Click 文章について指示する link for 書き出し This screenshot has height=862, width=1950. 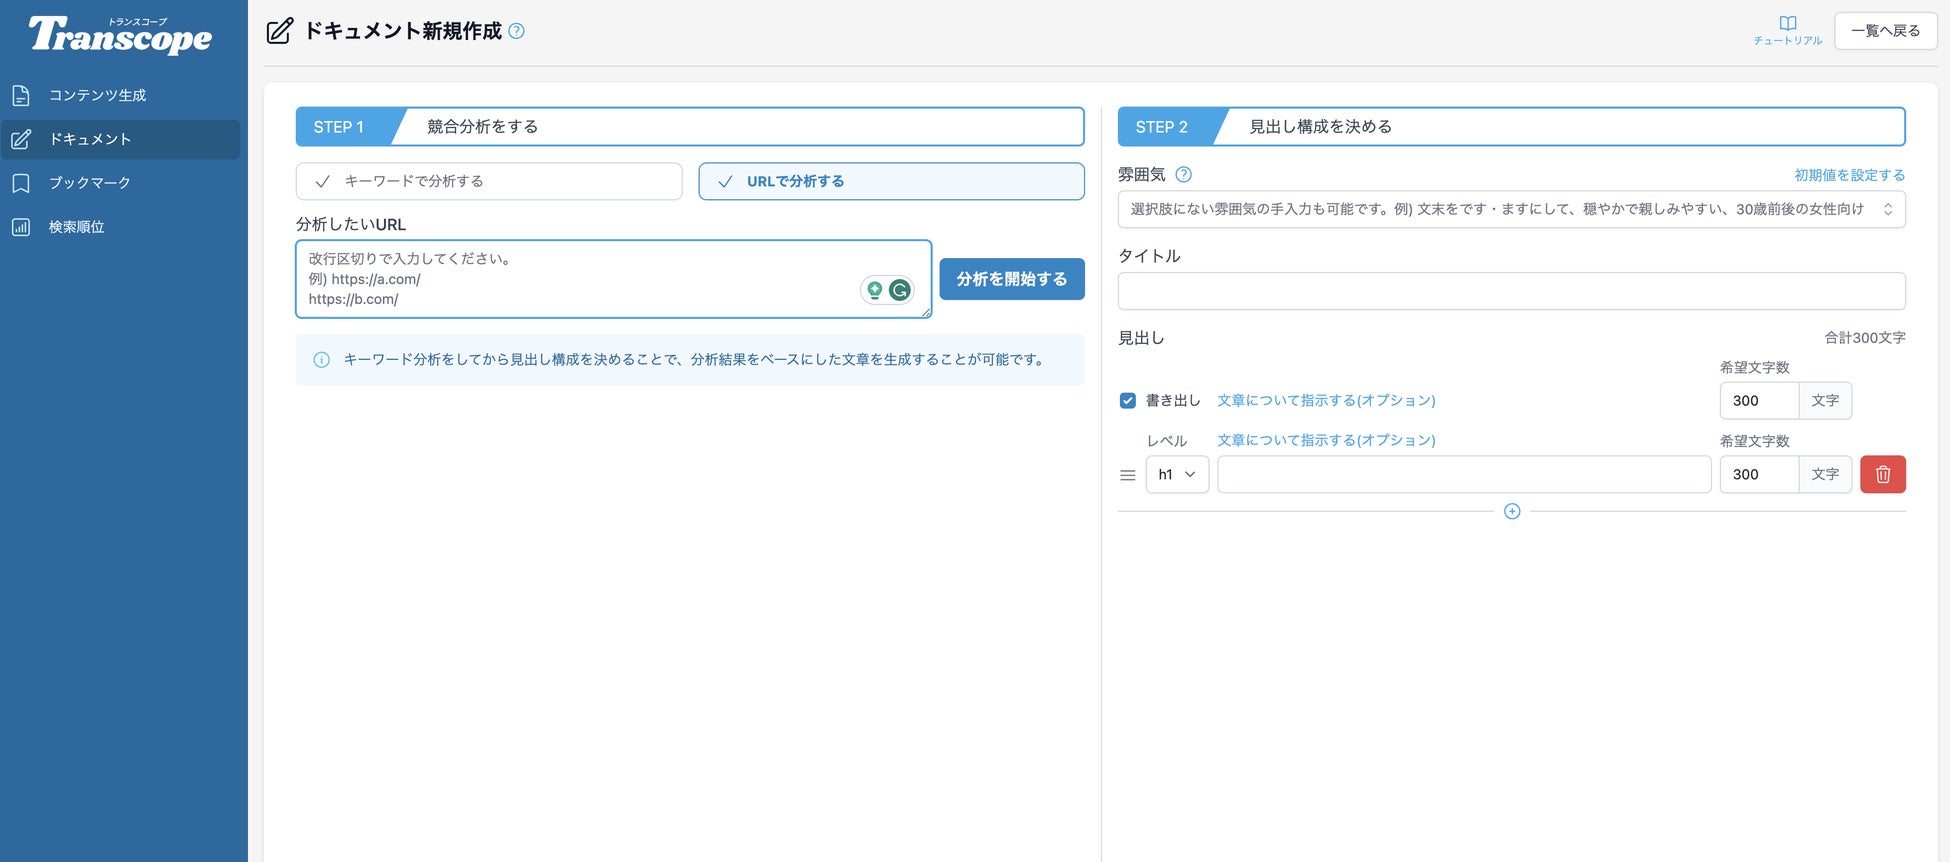1326,401
